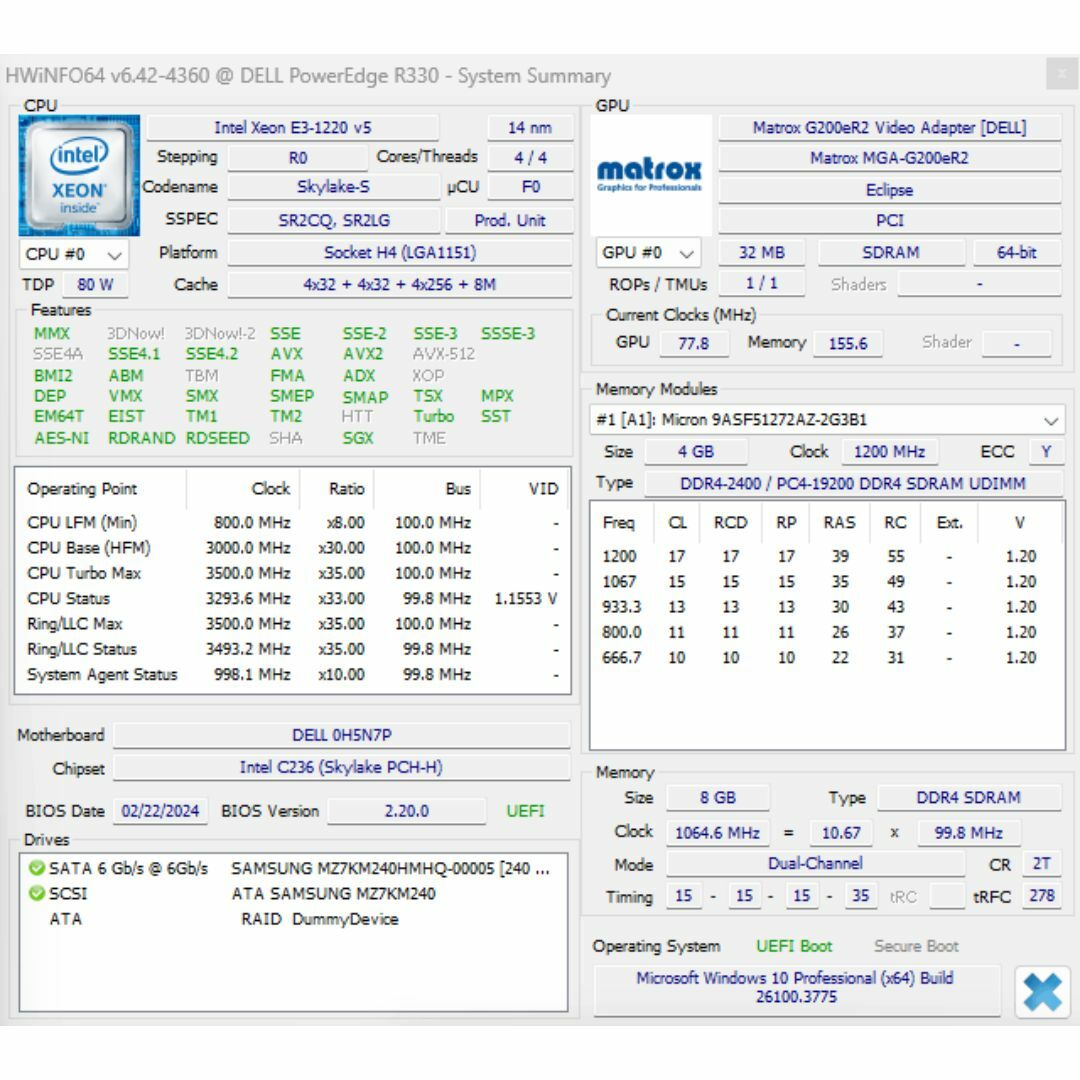
Task: Select the Ring/LLC Status row
Action: pyautogui.click(x=292, y=649)
